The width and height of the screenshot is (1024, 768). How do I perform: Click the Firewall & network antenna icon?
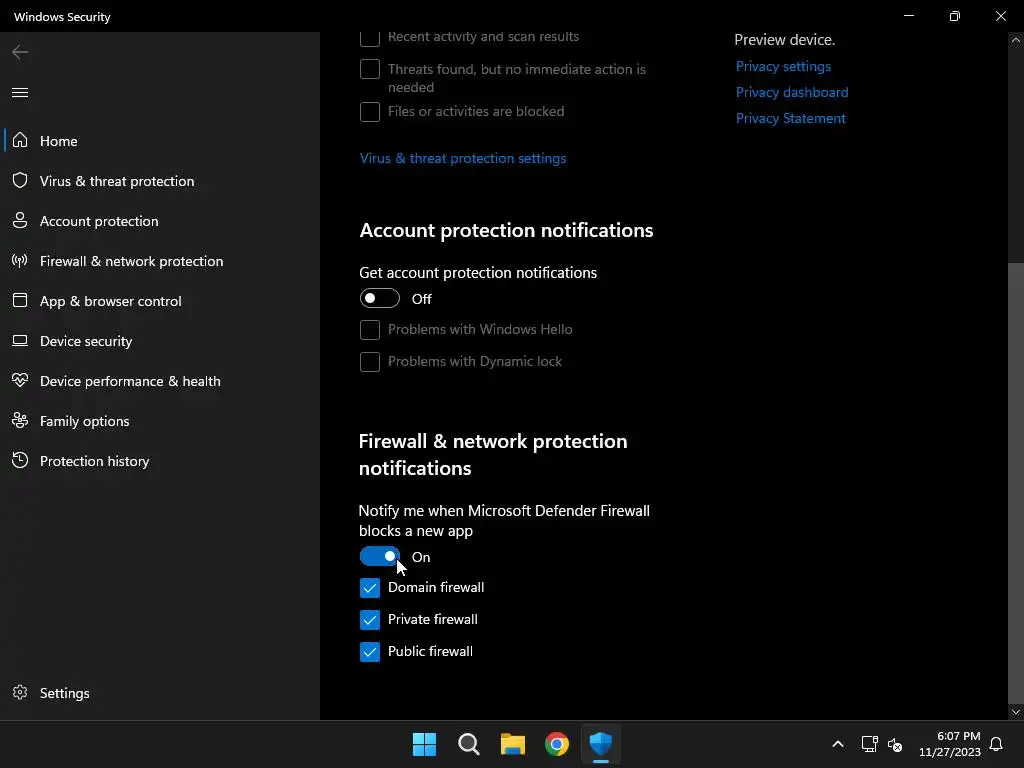coord(20,261)
